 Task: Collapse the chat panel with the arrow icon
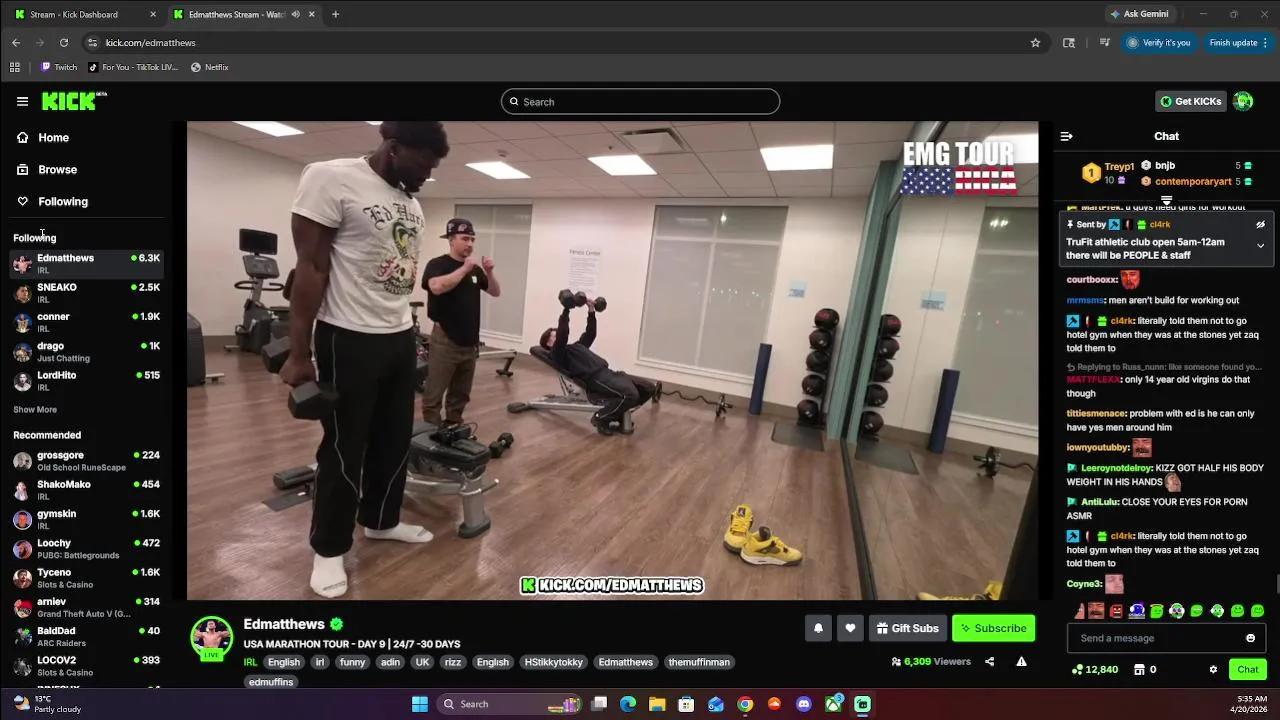pos(1066,136)
